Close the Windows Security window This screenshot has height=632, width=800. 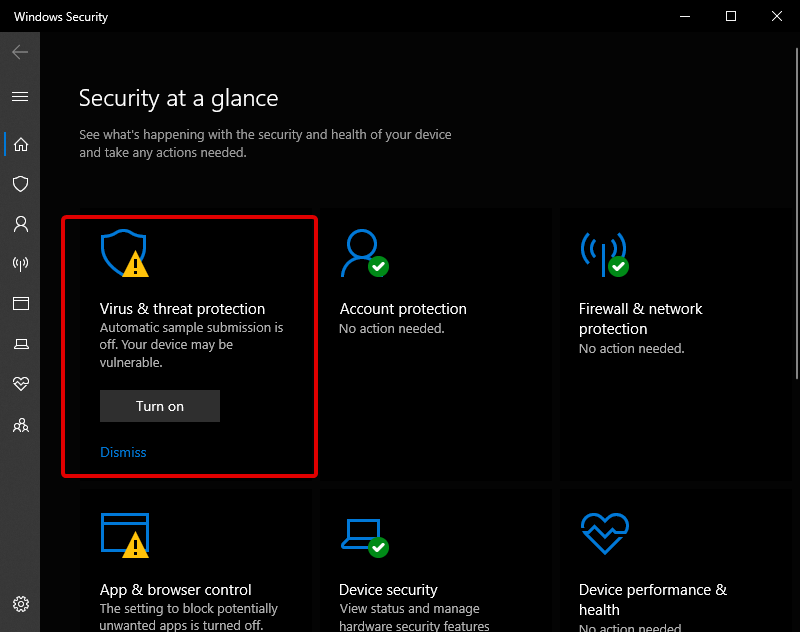coord(777,16)
